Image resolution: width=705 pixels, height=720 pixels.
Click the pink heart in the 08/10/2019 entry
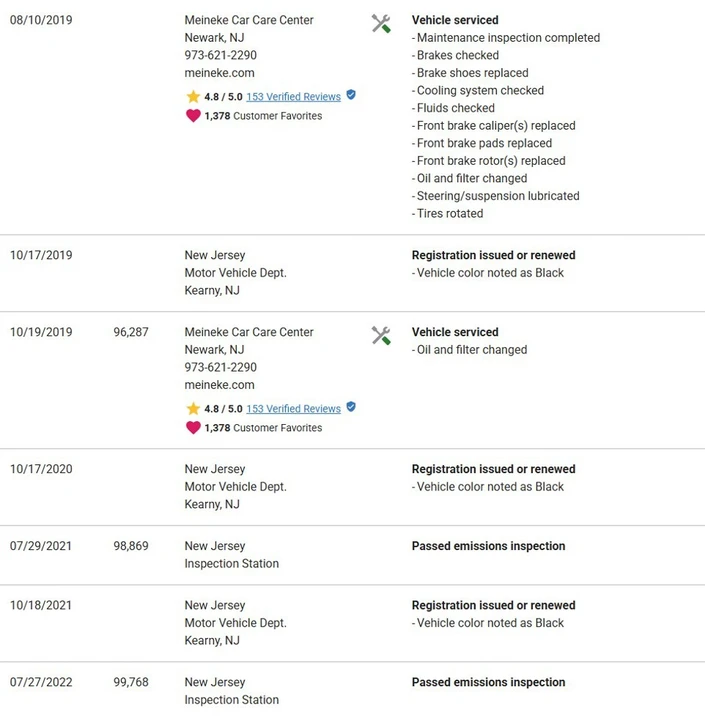193,116
